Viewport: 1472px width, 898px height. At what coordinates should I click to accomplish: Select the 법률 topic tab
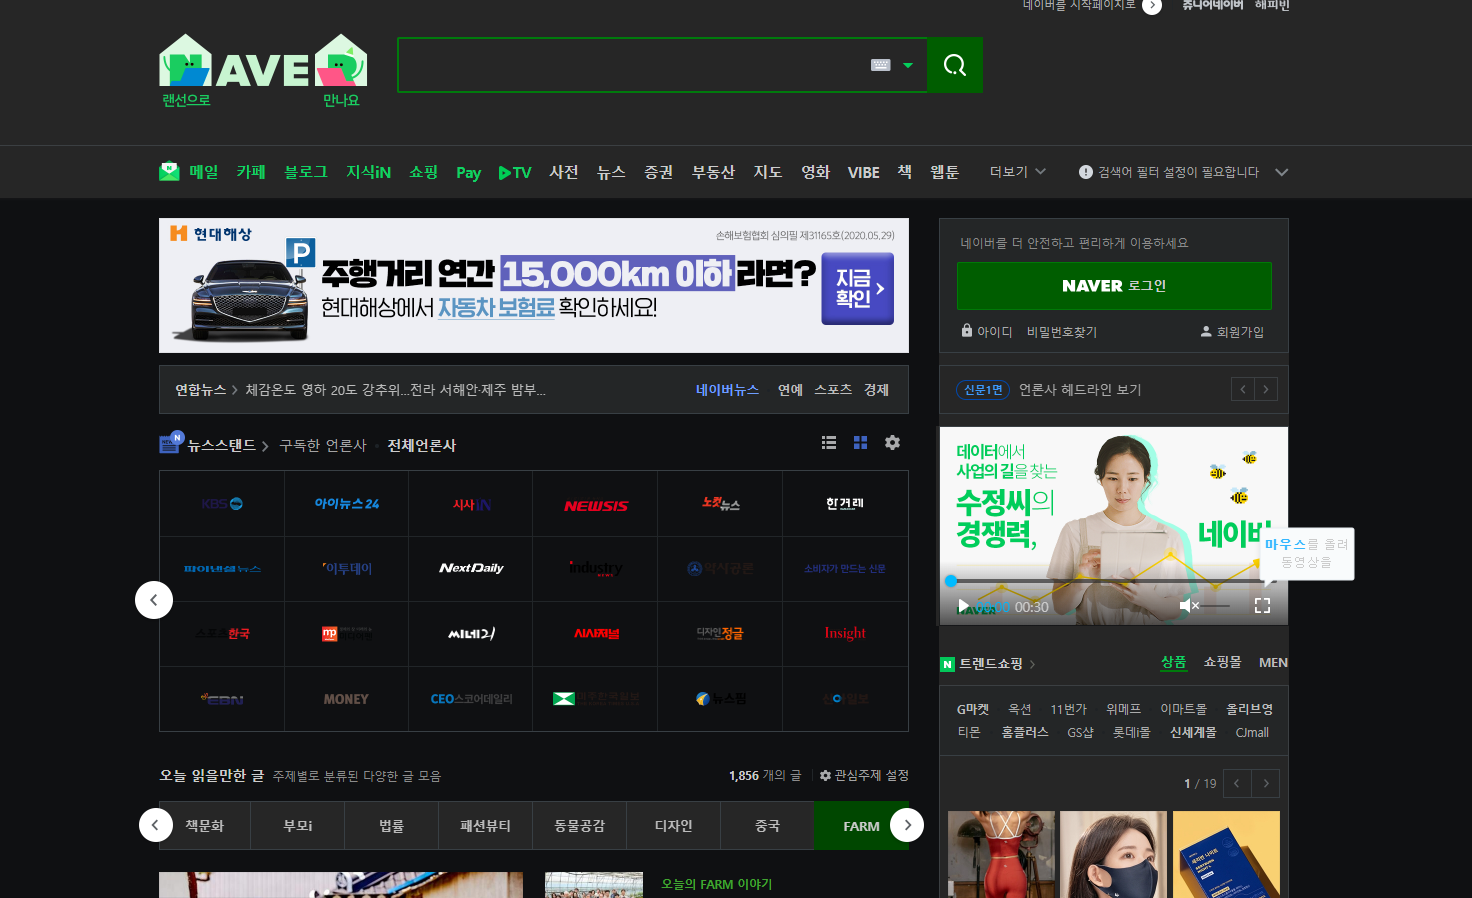391,826
